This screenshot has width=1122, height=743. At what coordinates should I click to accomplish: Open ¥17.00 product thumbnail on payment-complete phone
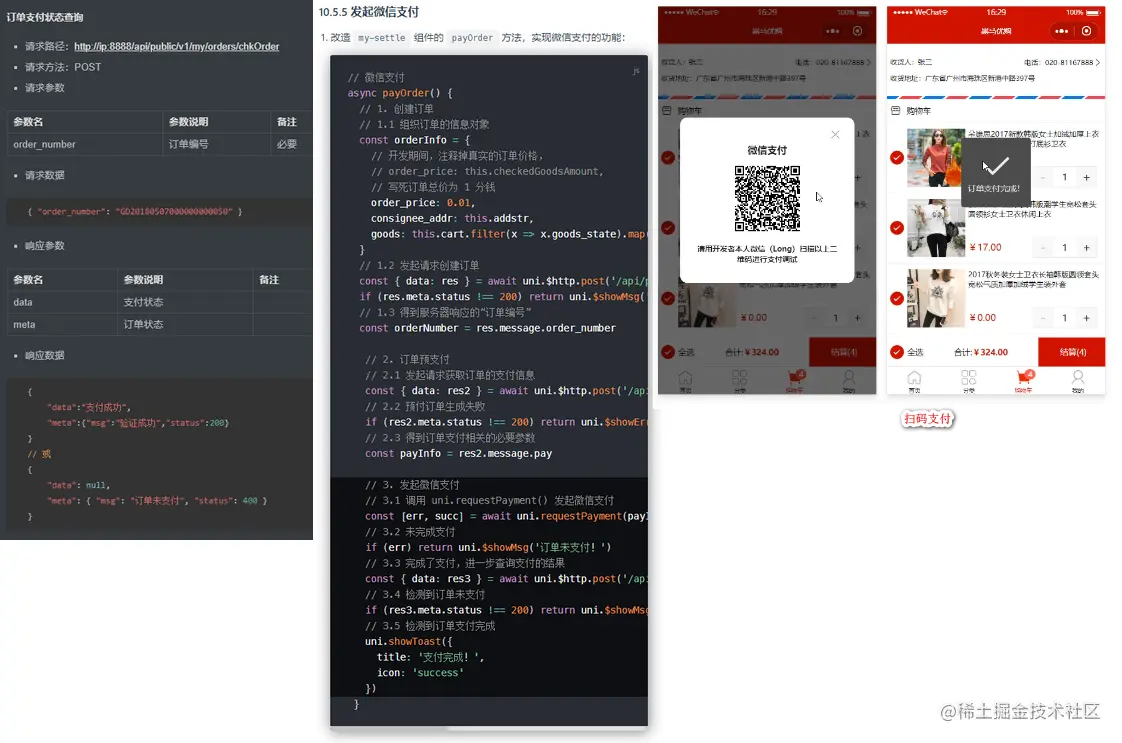[935, 228]
